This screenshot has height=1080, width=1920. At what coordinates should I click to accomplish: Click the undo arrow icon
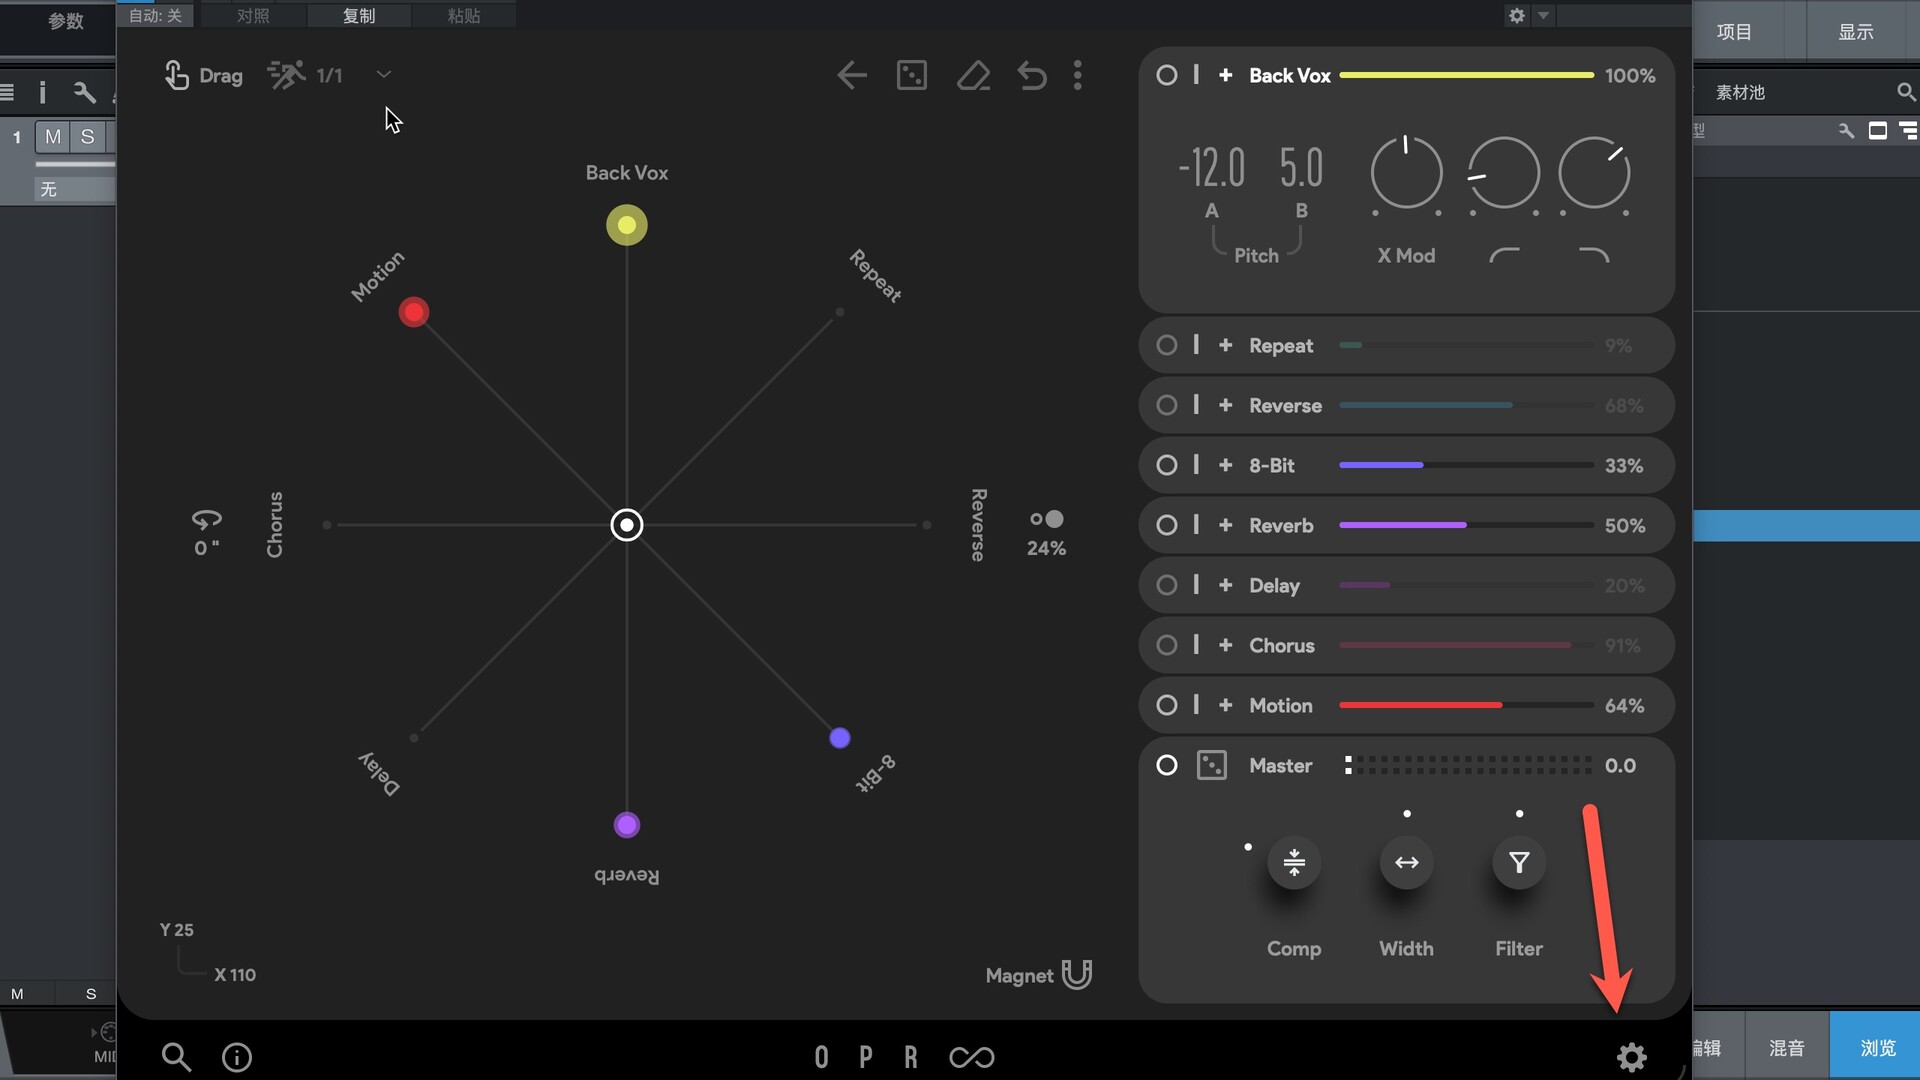click(1032, 75)
